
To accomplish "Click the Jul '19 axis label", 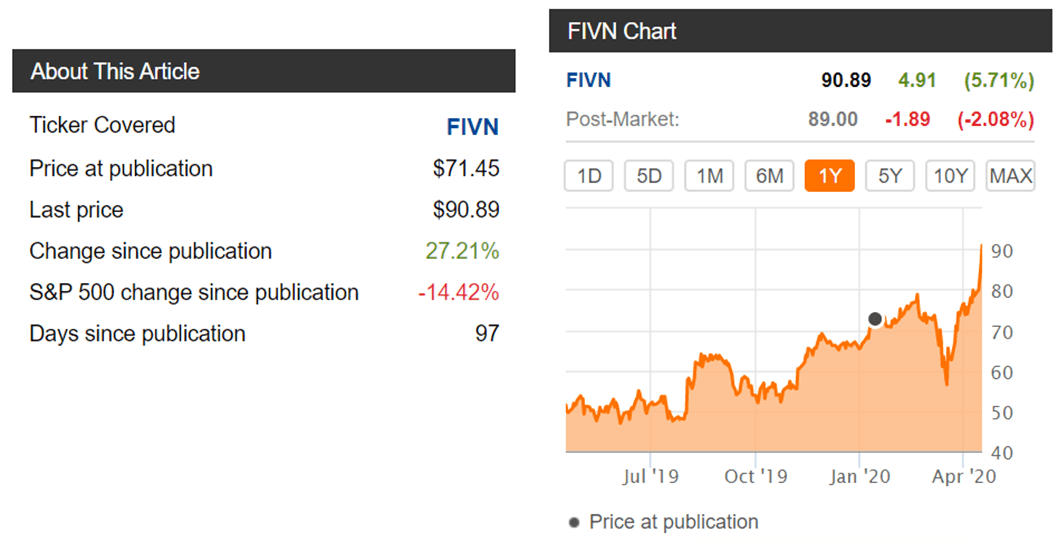I will tap(650, 477).
